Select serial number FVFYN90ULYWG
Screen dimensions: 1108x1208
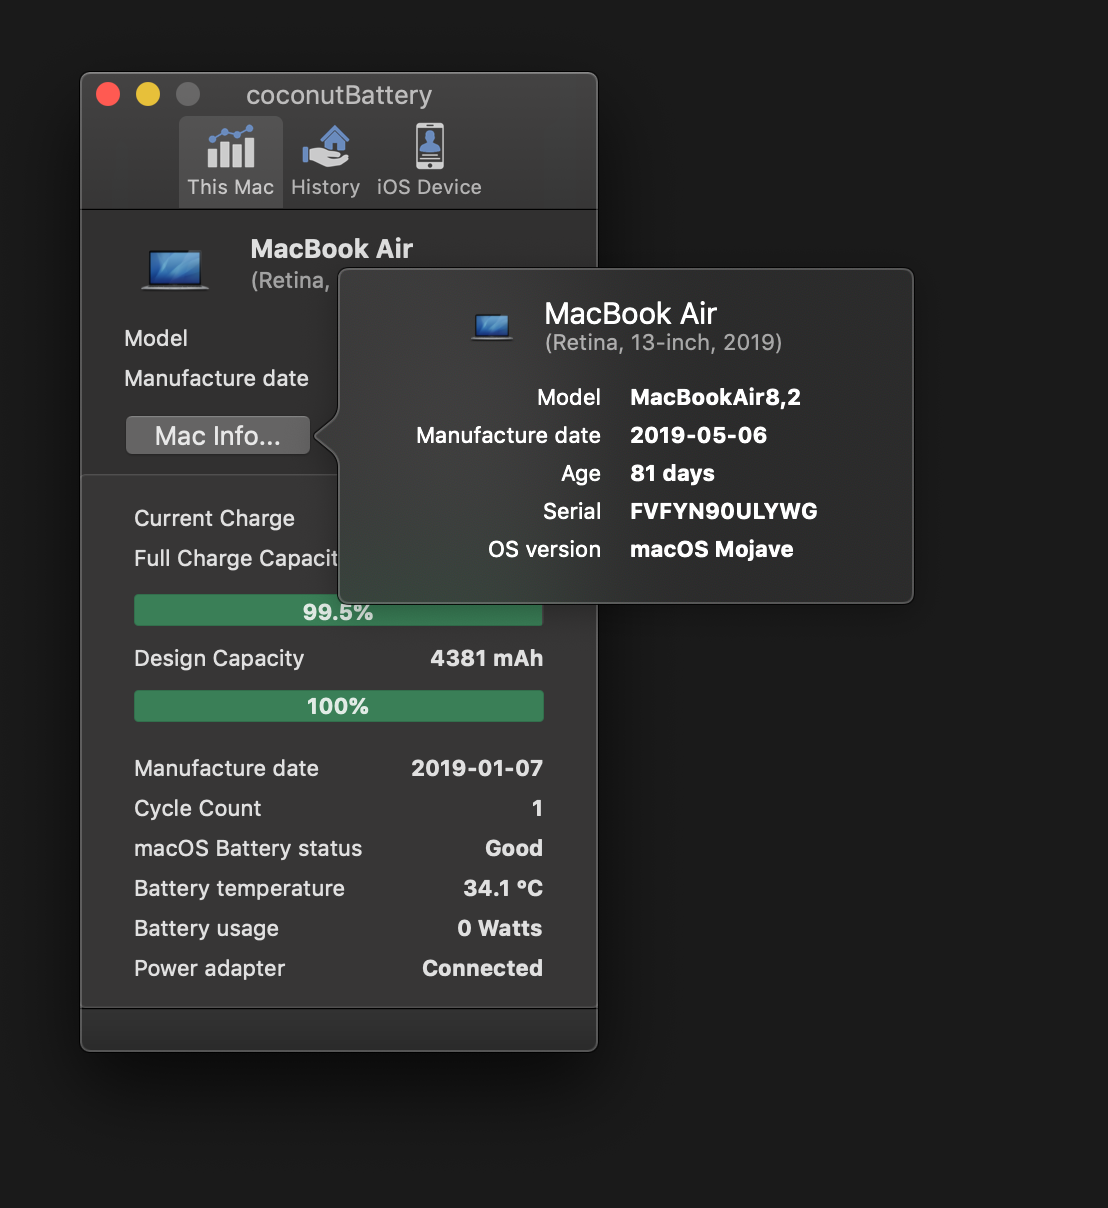[723, 511]
